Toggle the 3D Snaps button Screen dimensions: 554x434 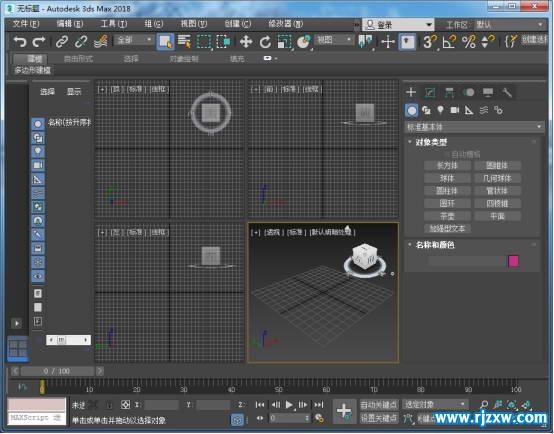point(430,42)
